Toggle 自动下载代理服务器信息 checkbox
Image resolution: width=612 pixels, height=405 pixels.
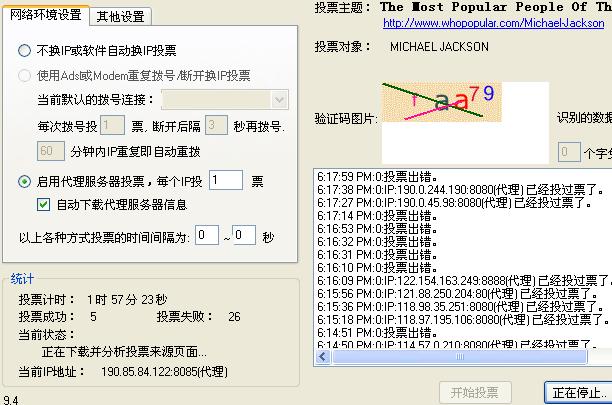(43, 205)
